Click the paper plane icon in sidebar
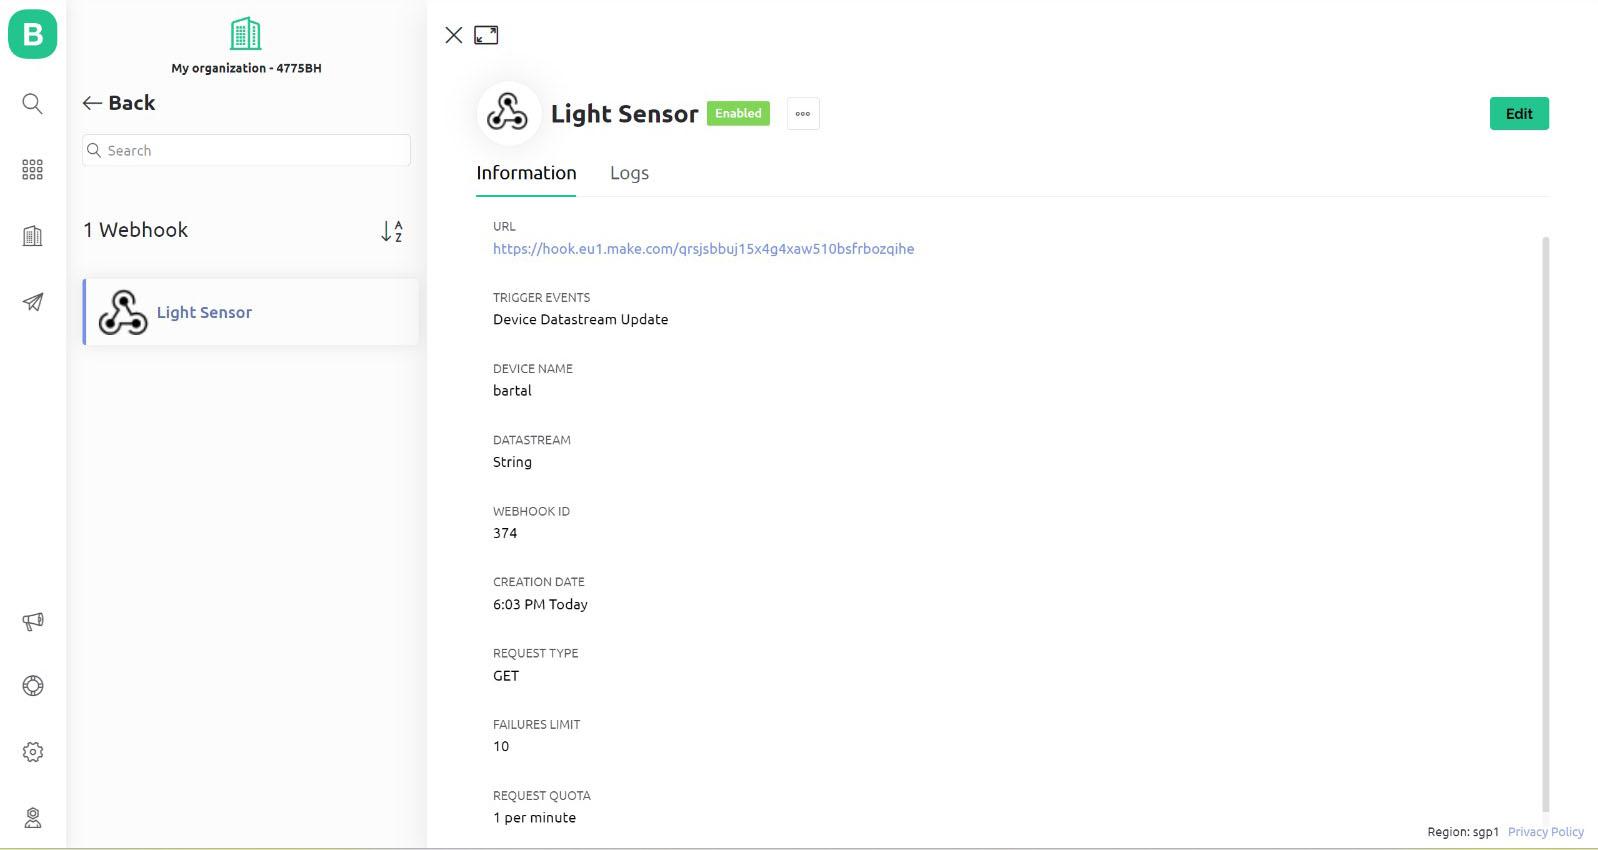The height and width of the screenshot is (850, 1598). (x=33, y=302)
